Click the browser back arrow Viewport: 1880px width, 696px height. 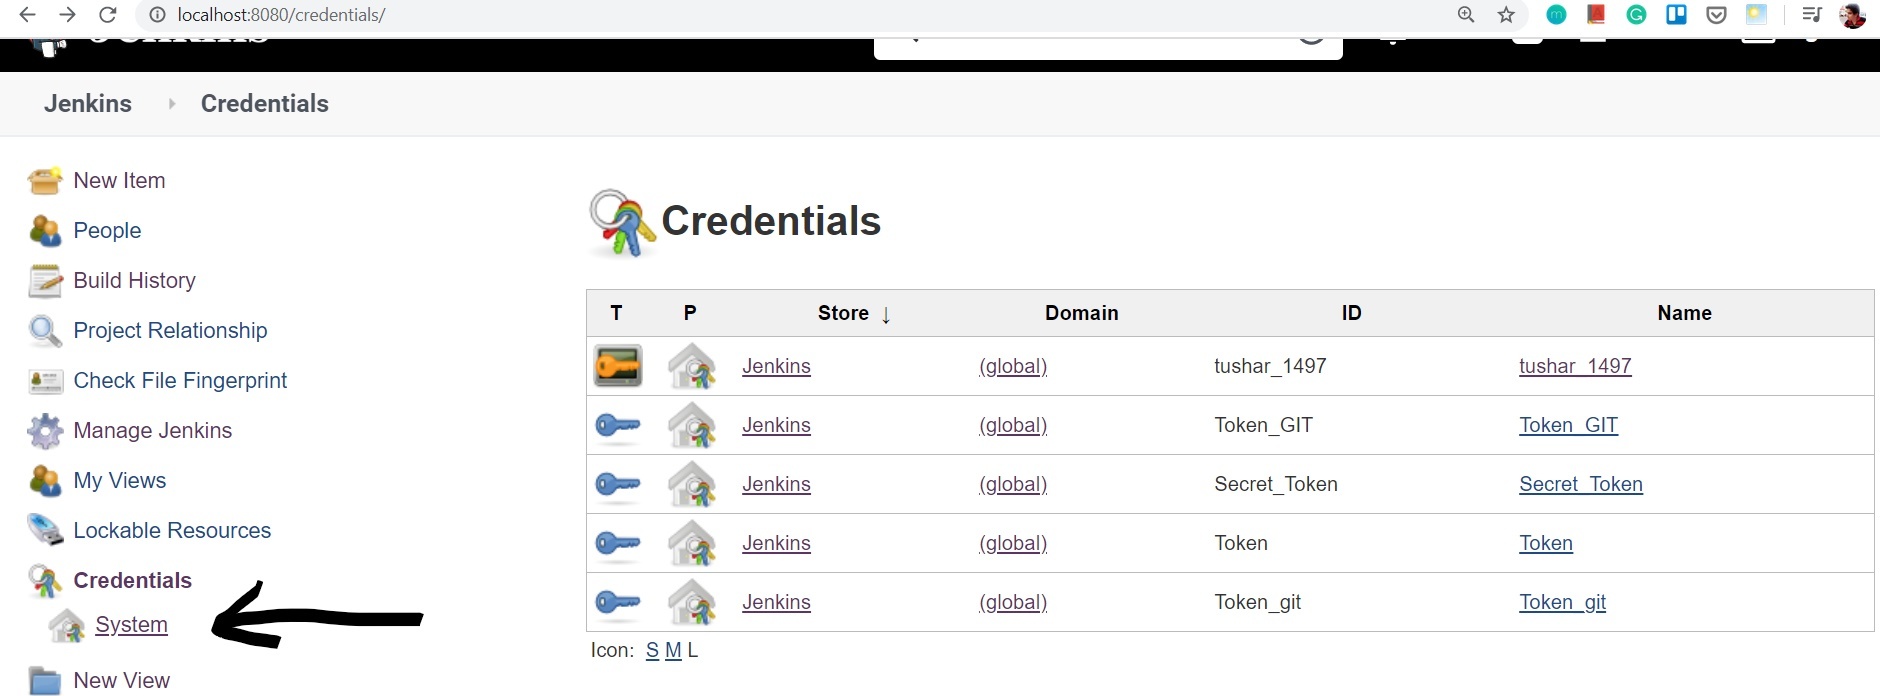pyautogui.click(x=28, y=15)
